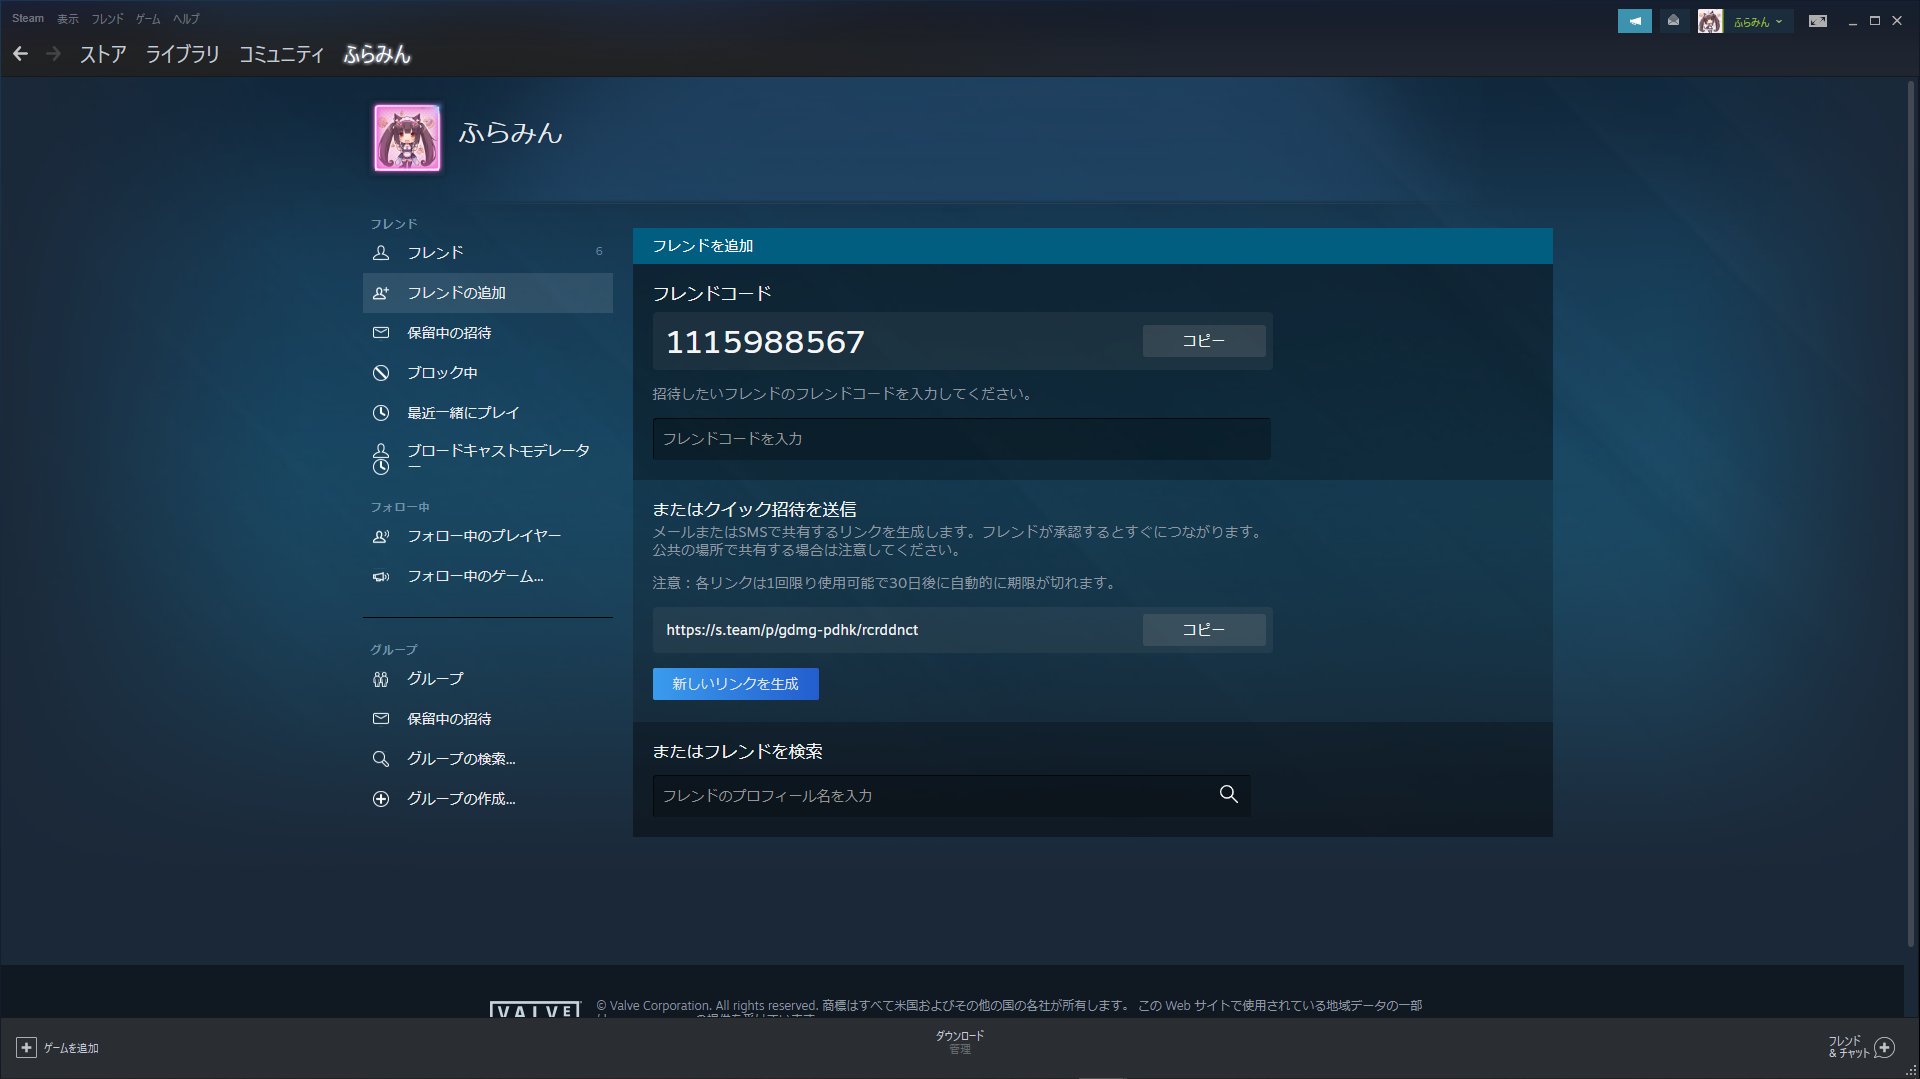
Task: Click the envelope icon for group 保留中の招待
Action: [381, 719]
